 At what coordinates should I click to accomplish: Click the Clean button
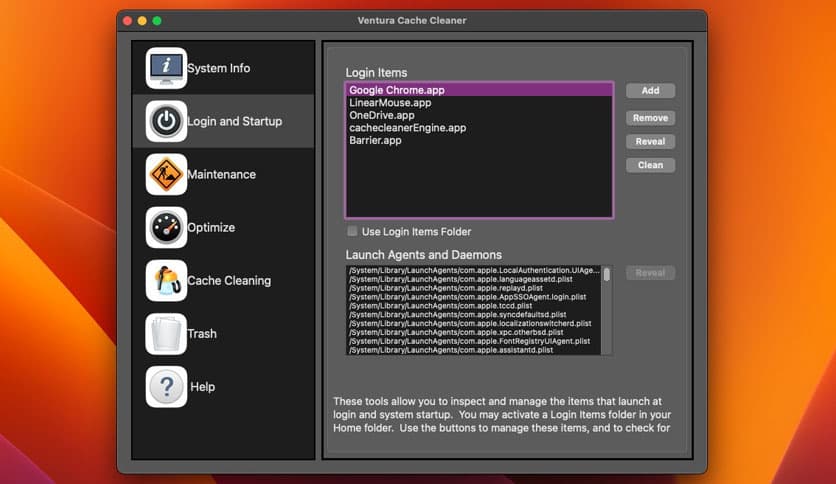(650, 165)
